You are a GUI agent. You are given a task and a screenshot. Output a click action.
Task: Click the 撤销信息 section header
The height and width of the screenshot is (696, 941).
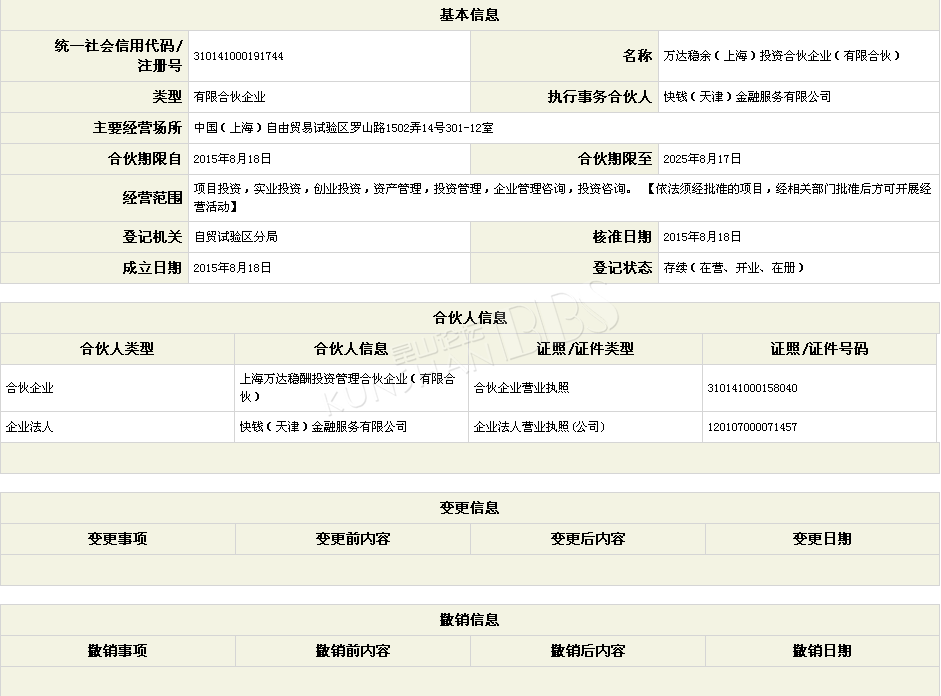pyautogui.click(x=469, y=620)
